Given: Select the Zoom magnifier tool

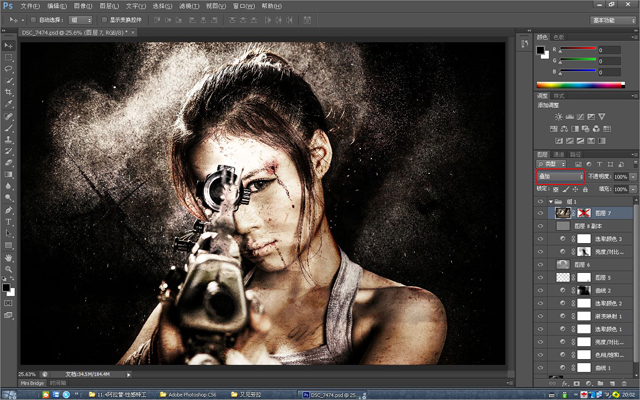Looking at the screenshot, I should point(8,268).
